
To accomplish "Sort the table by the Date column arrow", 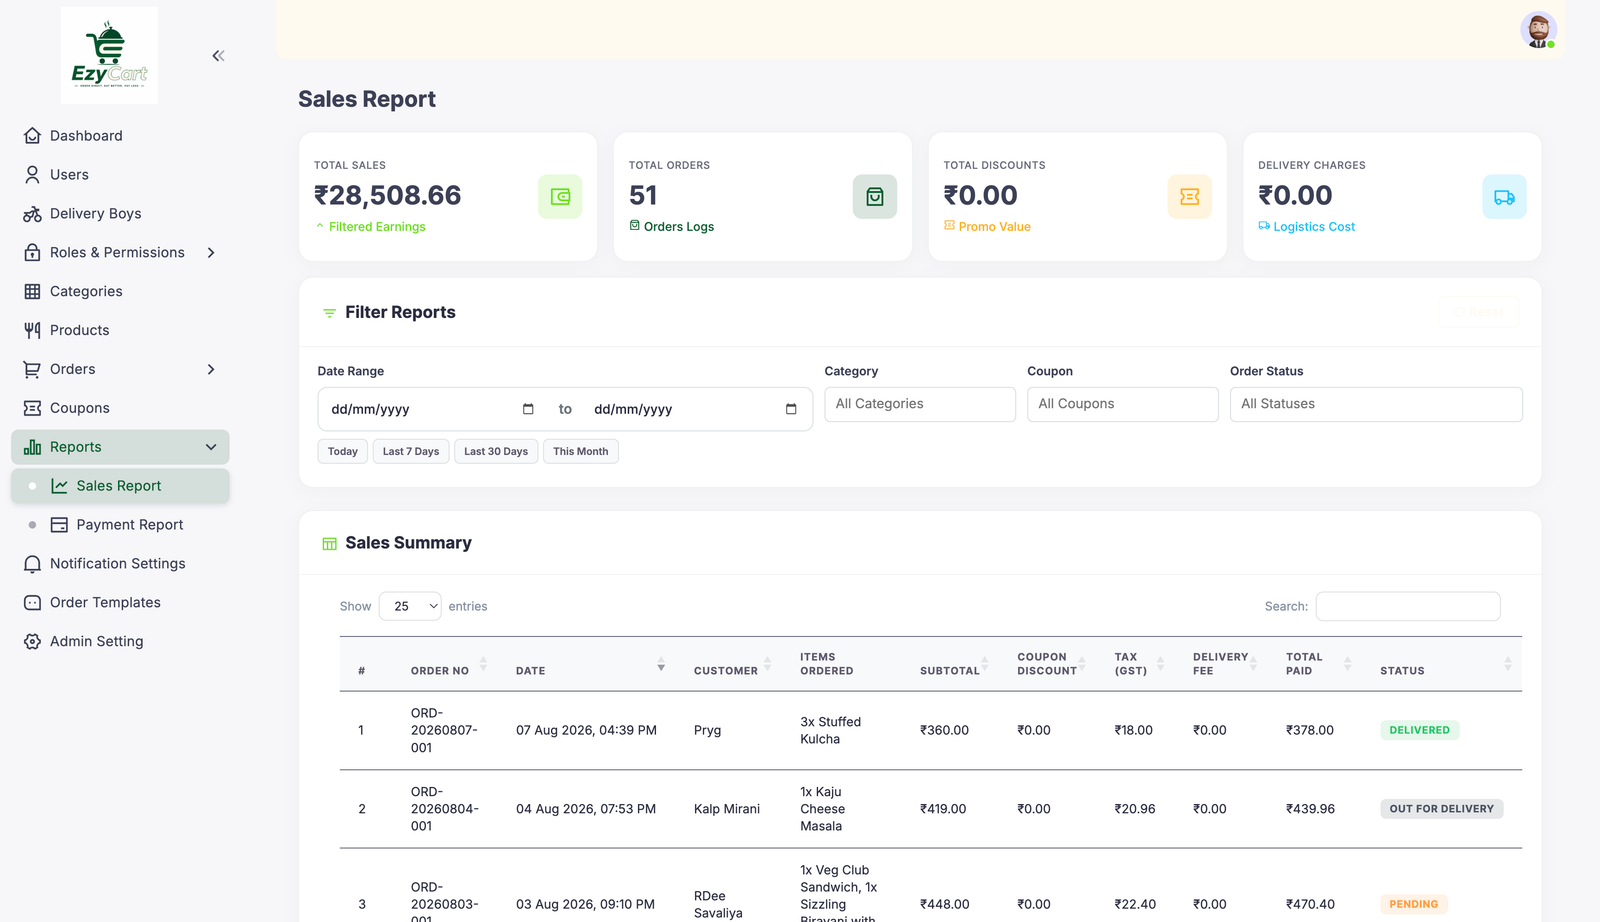I will tap(661, 665).
